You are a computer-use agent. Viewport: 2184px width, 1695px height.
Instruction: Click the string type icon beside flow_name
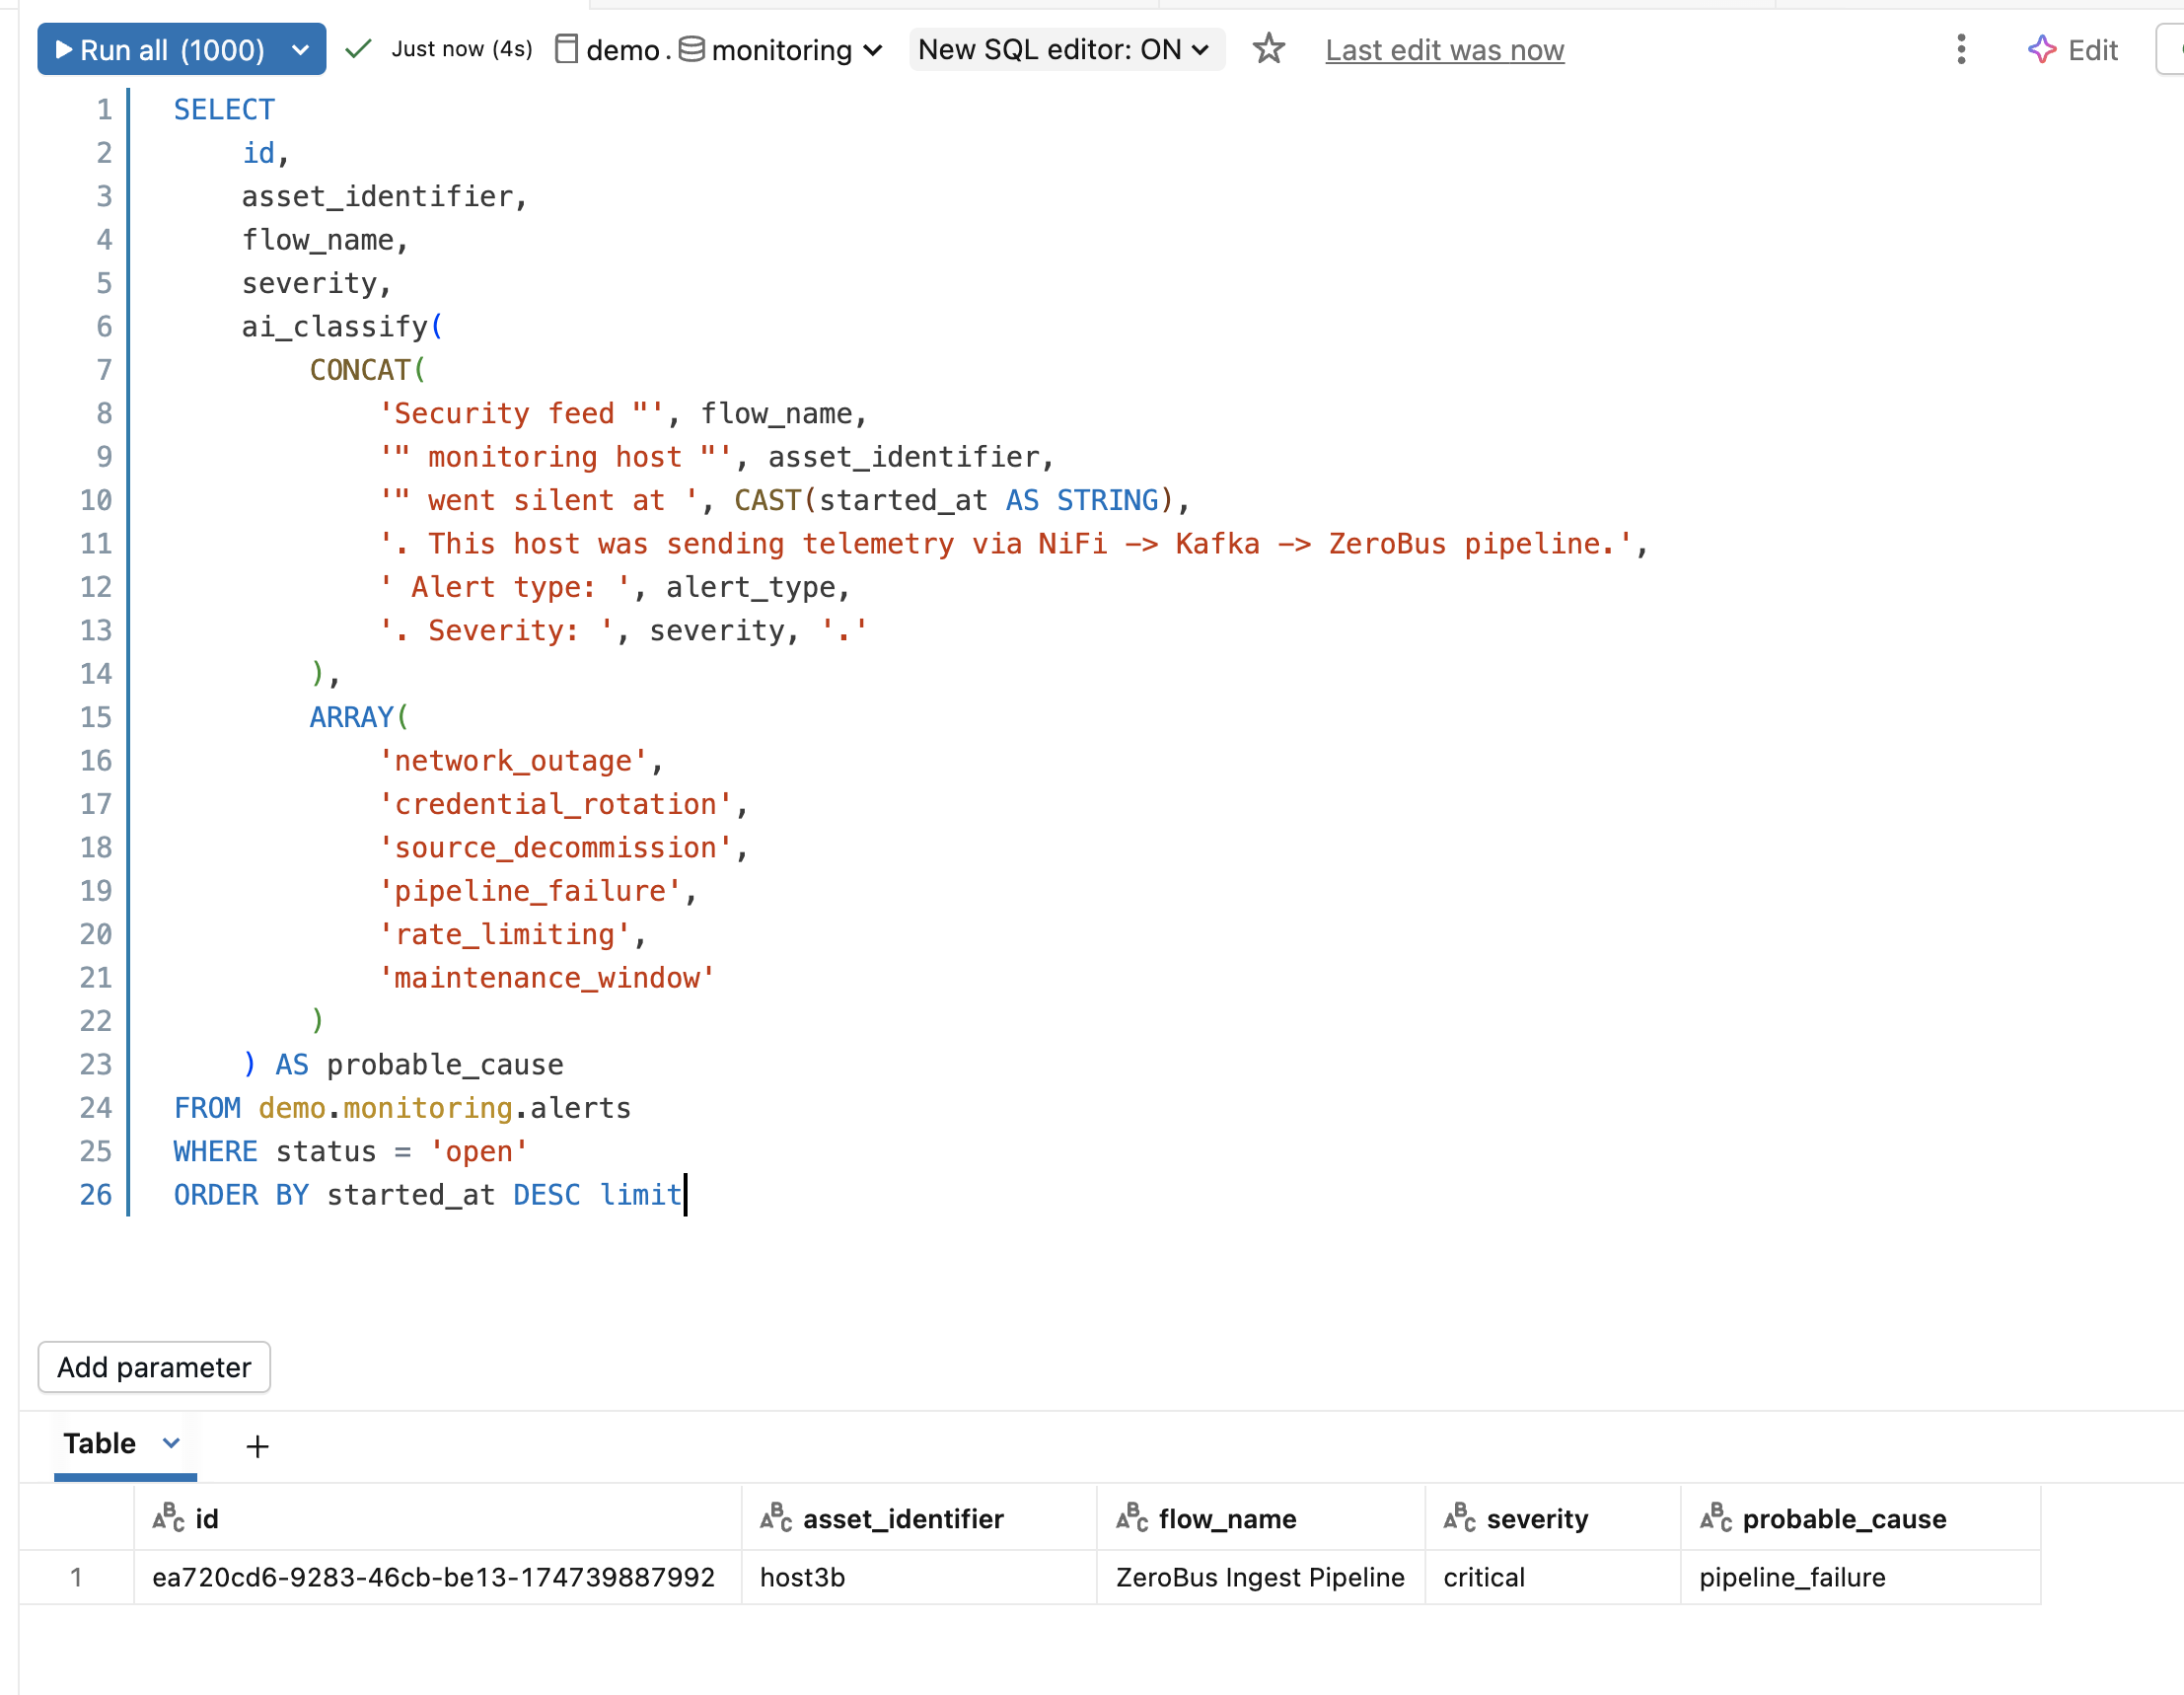[1132, 1518]
